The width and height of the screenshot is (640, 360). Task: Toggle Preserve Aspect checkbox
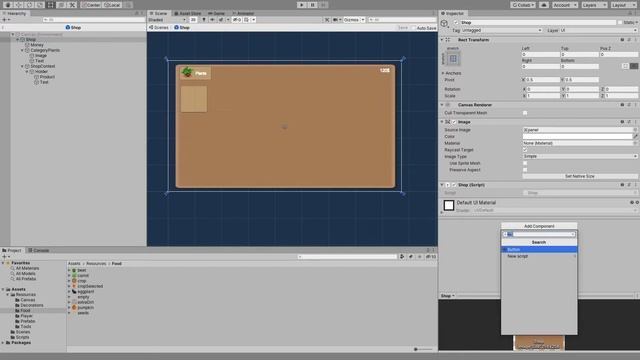click(525, 170)
